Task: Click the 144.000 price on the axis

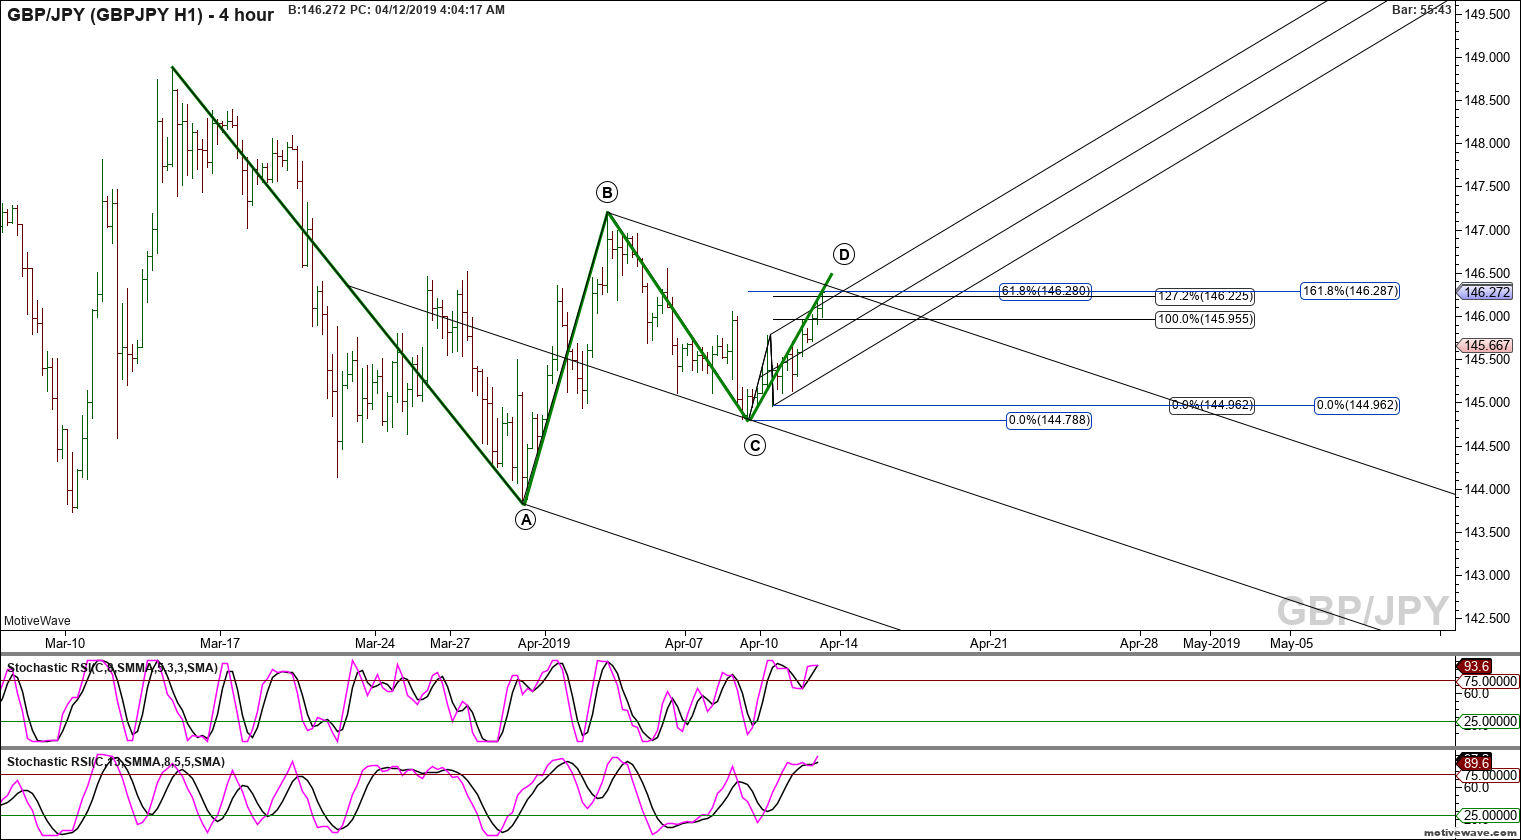Action: pos(1488,489)
